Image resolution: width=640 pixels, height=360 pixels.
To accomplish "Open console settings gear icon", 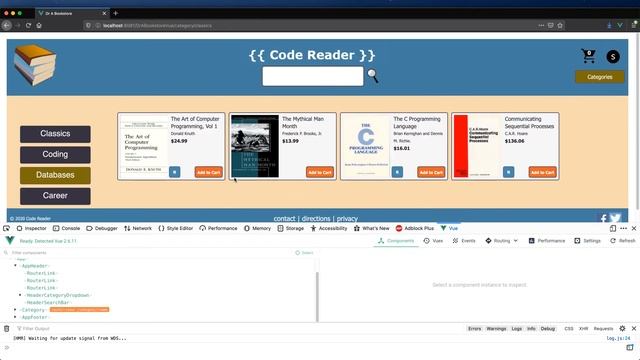I will (x=622, y=328).
